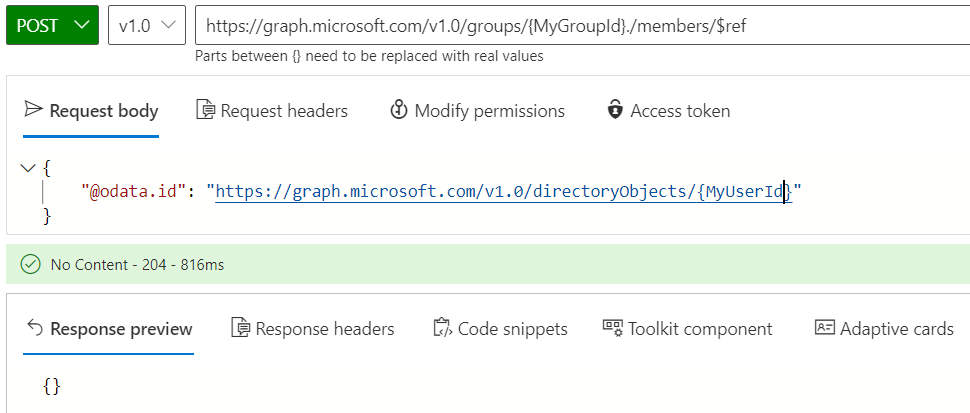Click the Request headers document icon
This screenshot has width=970, height=413.
(x=205, y=110)
